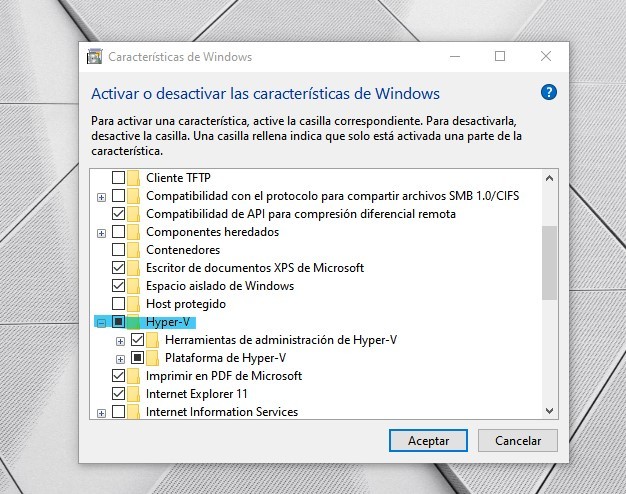Tick the Contenedores checkbox
This screenshot has height=494, width=626.
click(119, 250)
